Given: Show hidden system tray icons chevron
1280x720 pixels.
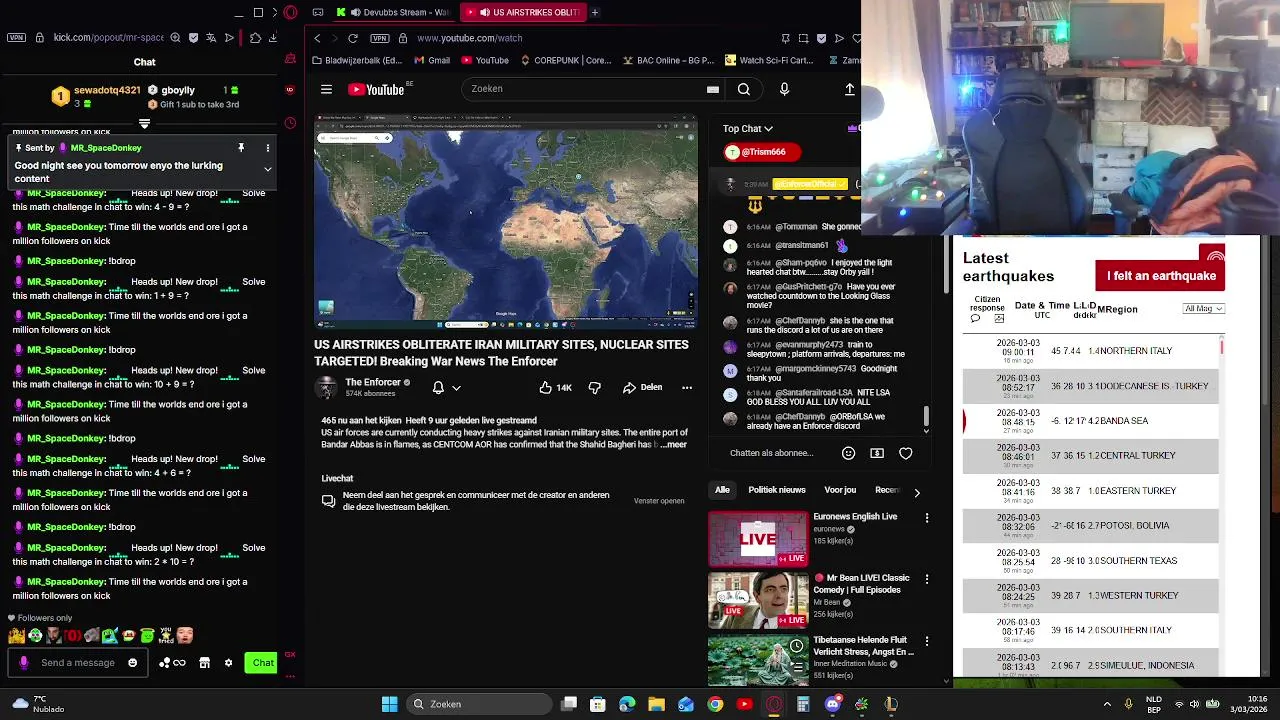Looking at the screenshot, I should point(1107,704).
